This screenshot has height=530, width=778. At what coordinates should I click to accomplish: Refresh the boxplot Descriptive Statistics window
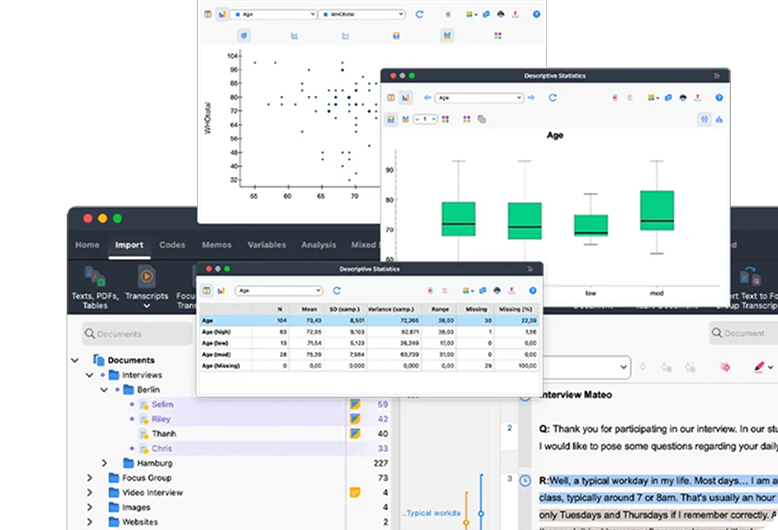[x=552, y=98]
